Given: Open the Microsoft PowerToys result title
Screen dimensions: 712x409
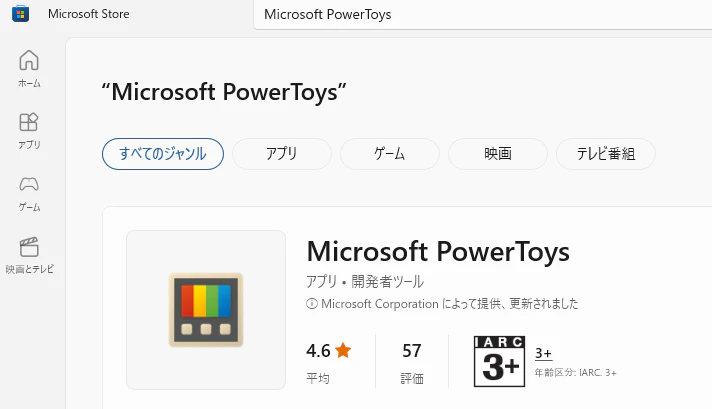Looking at the screenshot, I should click(x=437, y=251).
